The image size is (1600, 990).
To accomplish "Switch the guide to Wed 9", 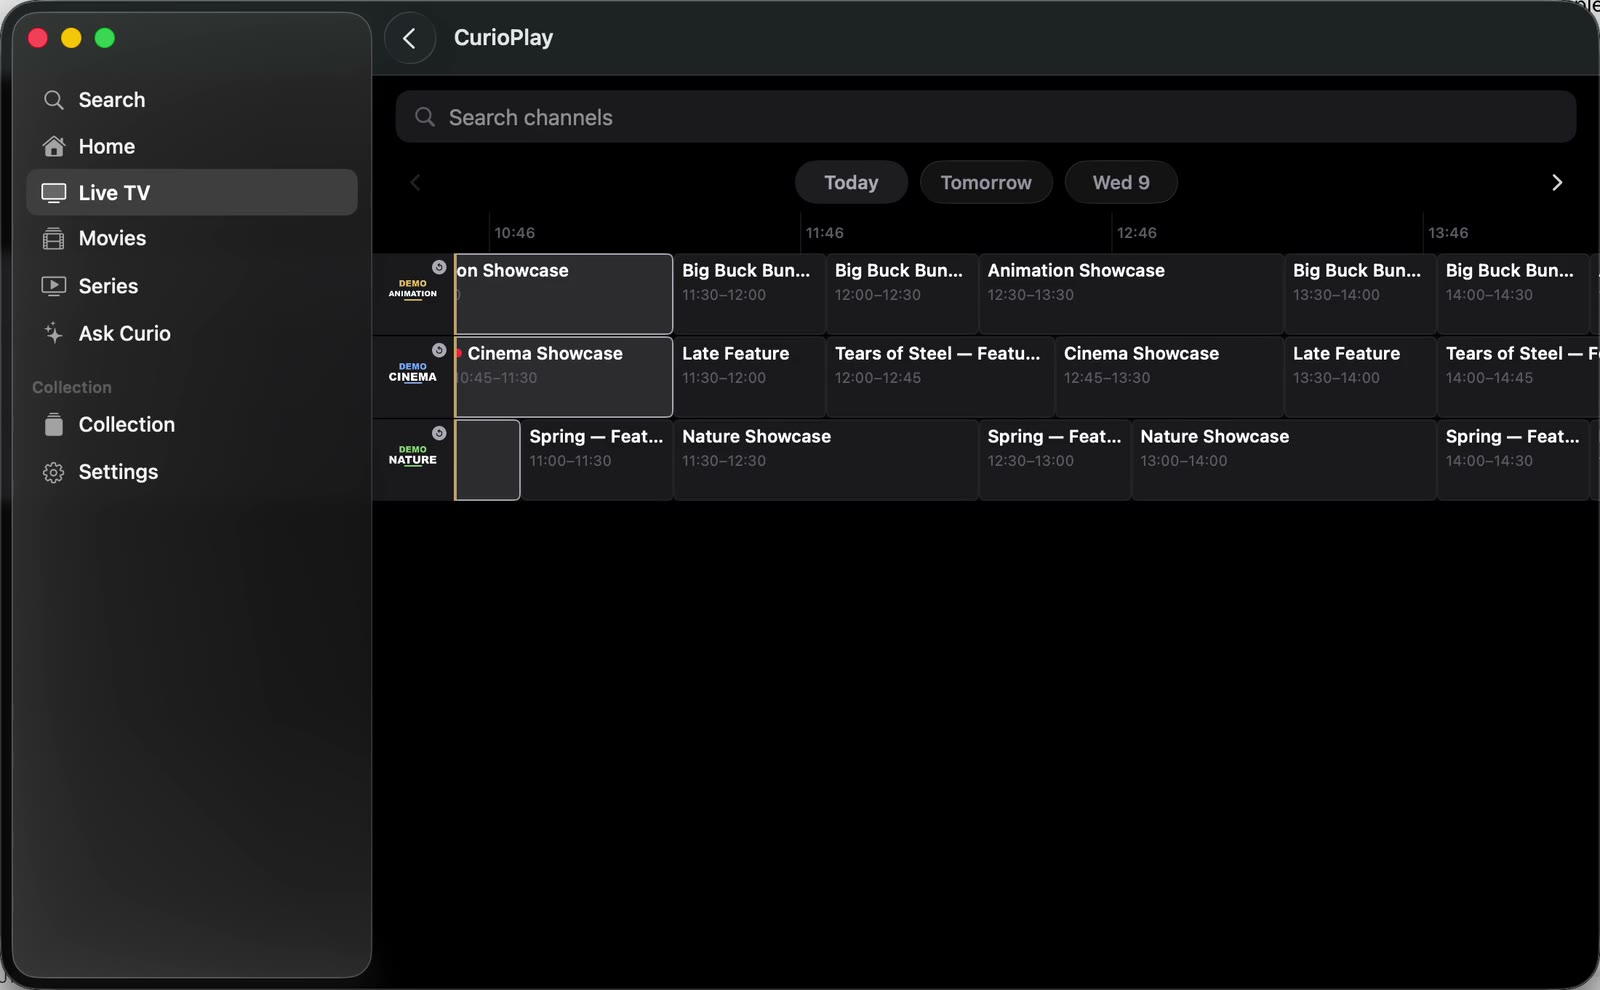I will coord(1121,182).
